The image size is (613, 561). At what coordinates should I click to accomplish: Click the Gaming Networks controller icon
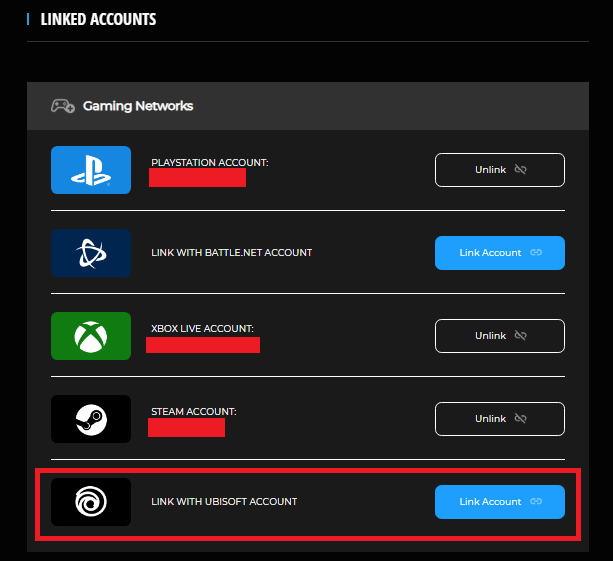pos(63,106)
